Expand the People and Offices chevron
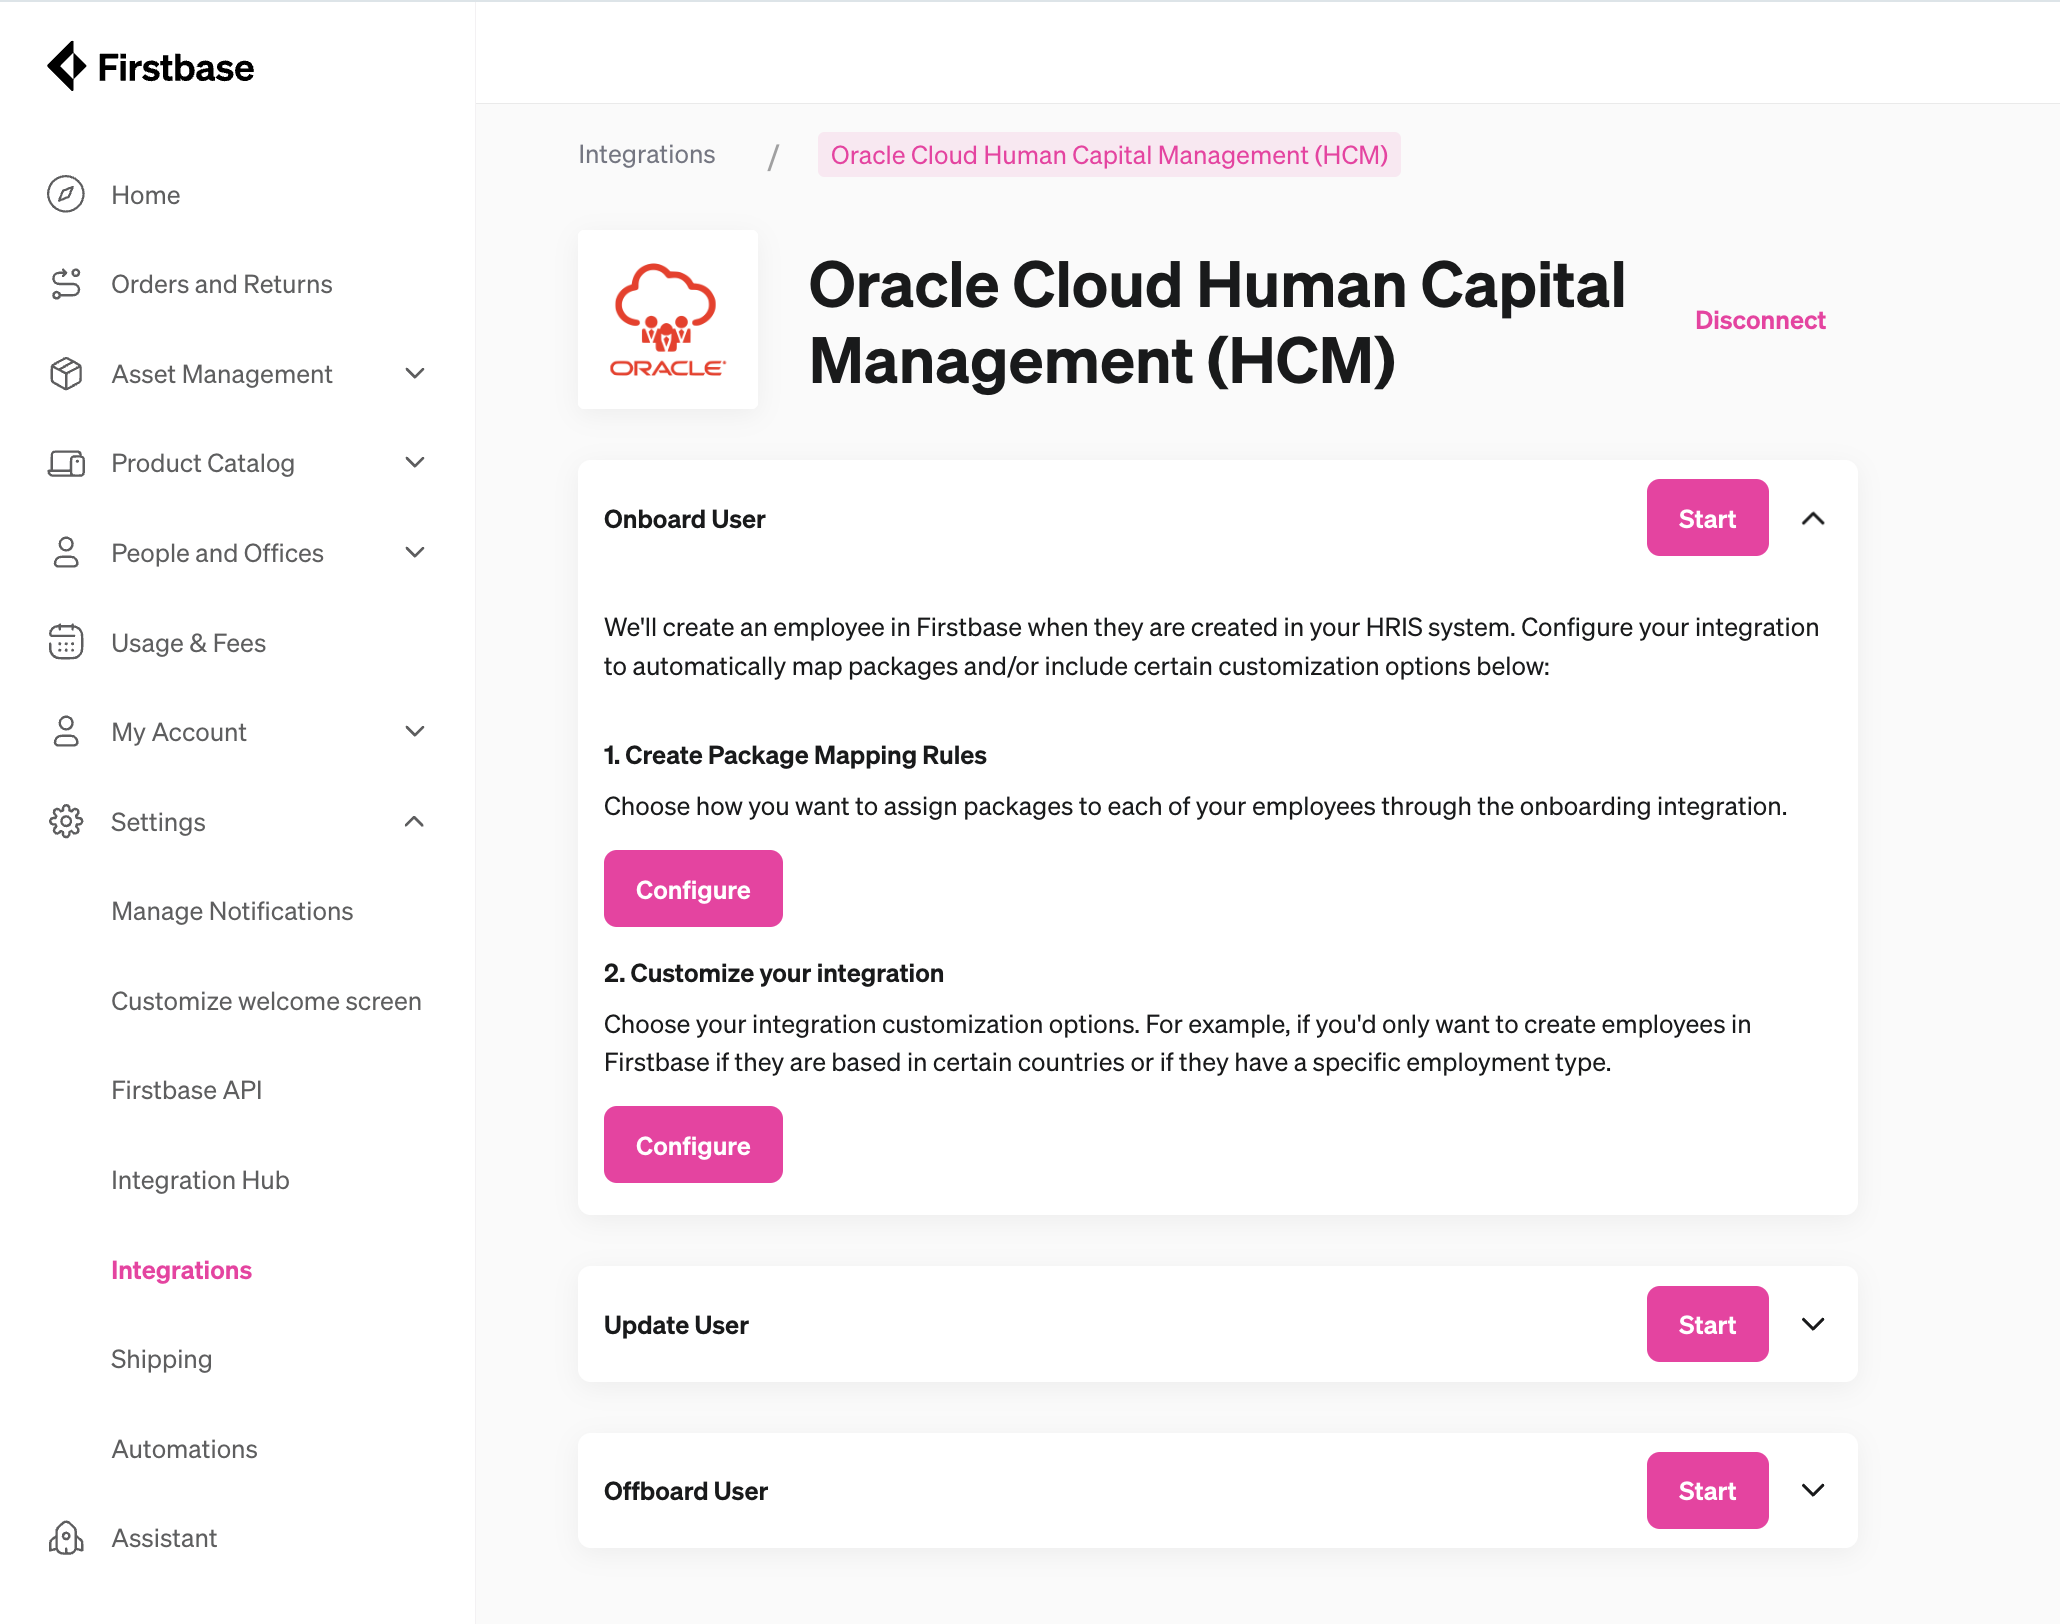Viewport: 2060px width, 1624px height. (415, 552)
